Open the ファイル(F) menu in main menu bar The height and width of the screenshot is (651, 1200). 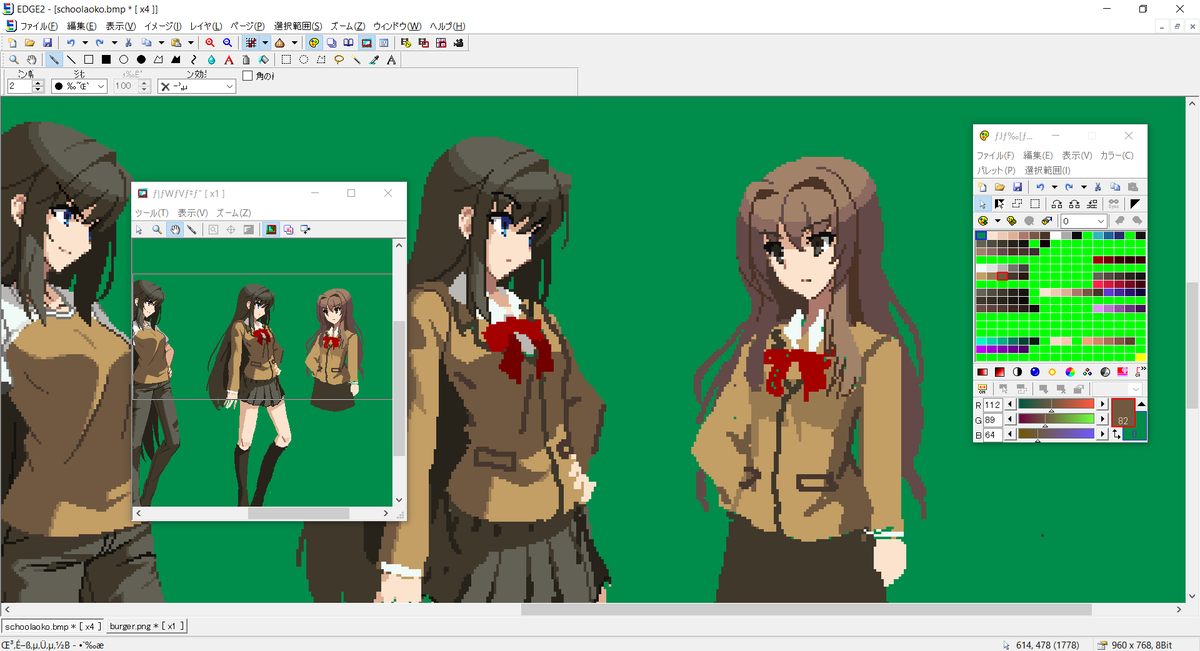[40, 26]
